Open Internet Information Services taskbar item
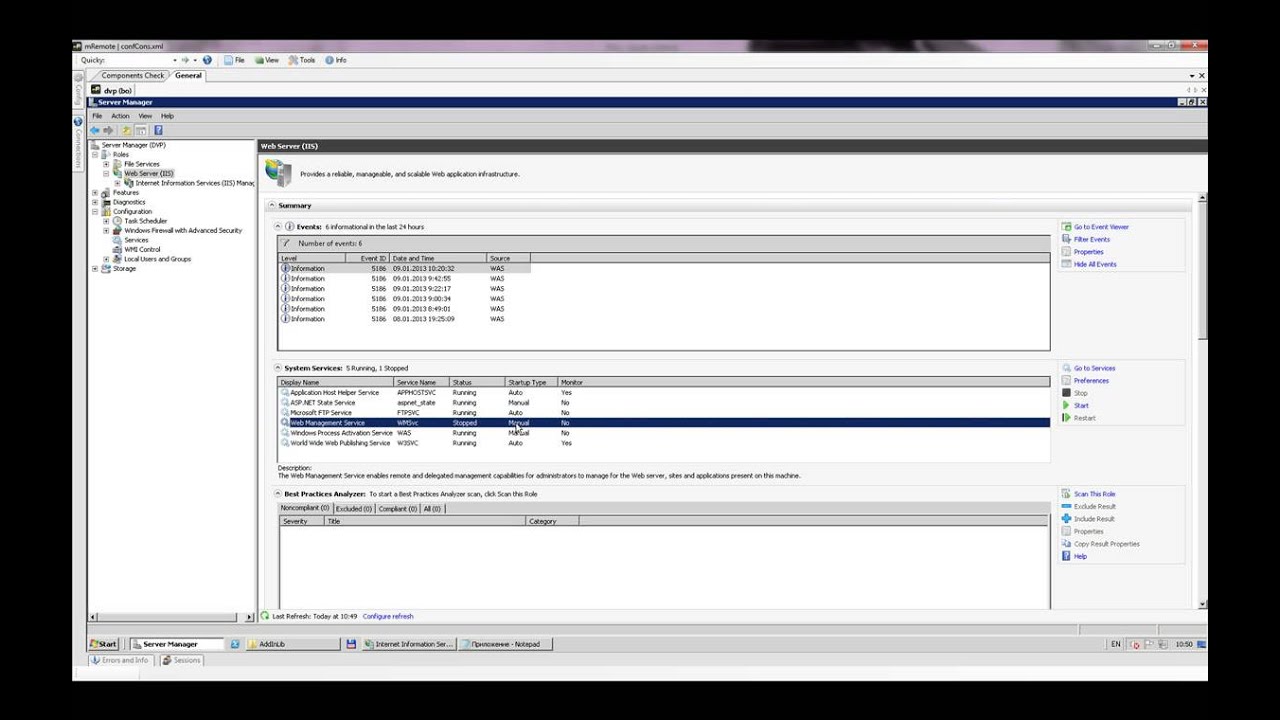 (408, 644)
